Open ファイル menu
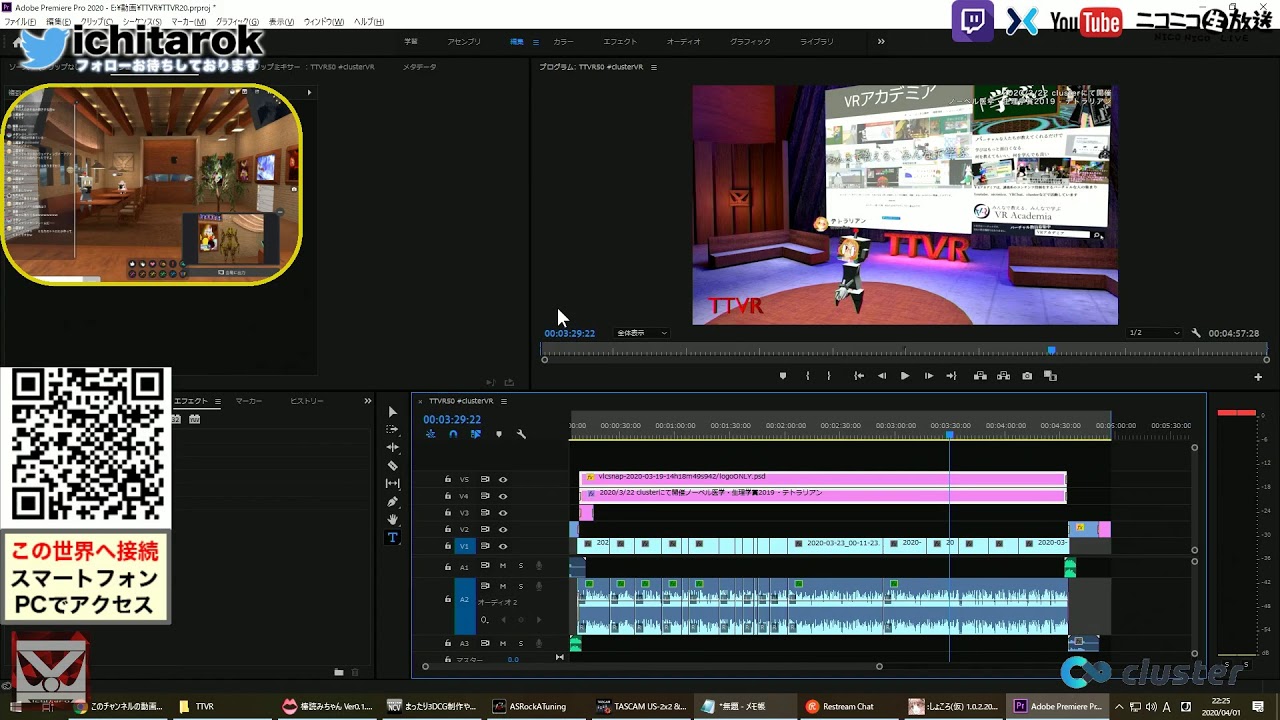 point(20,22)
